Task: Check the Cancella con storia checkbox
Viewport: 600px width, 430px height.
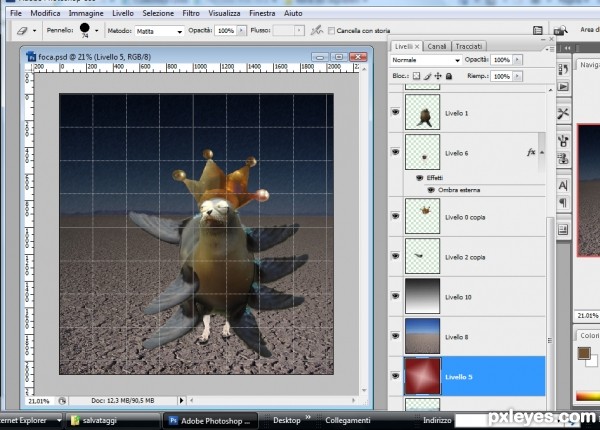Action: 331,31
